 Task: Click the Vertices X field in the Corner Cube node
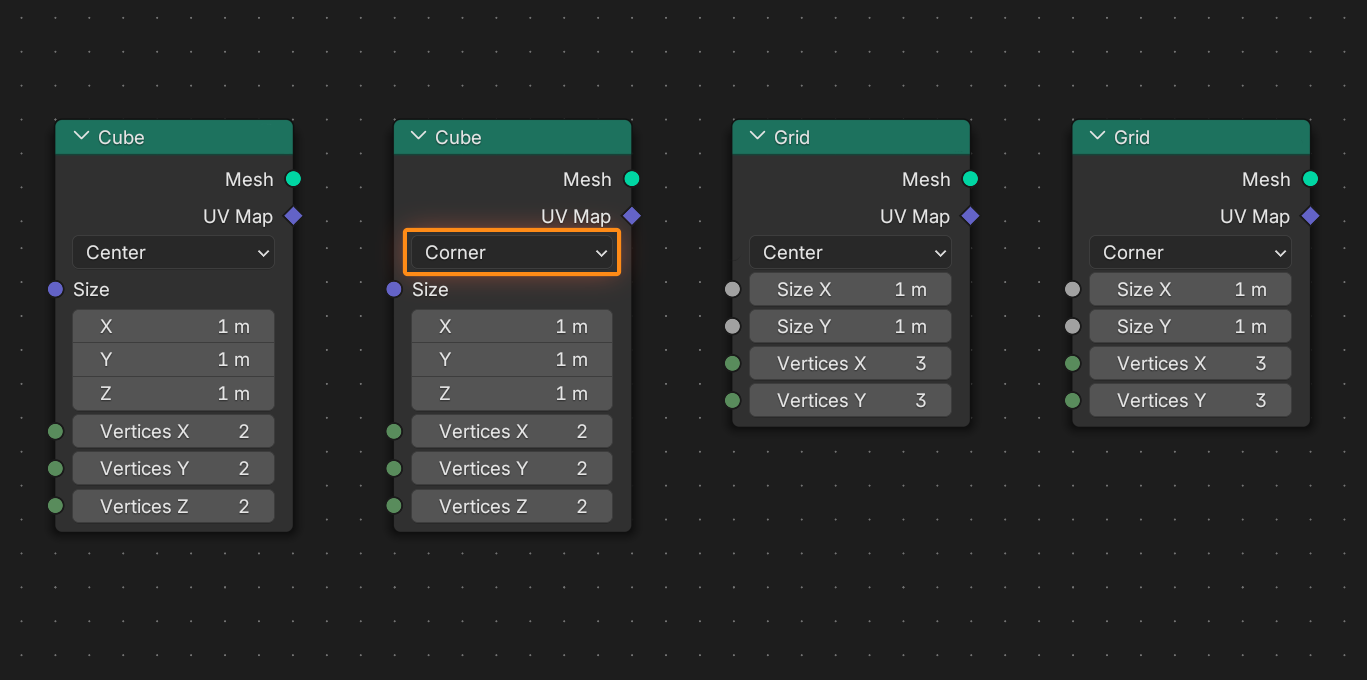[x=512, y=432]
